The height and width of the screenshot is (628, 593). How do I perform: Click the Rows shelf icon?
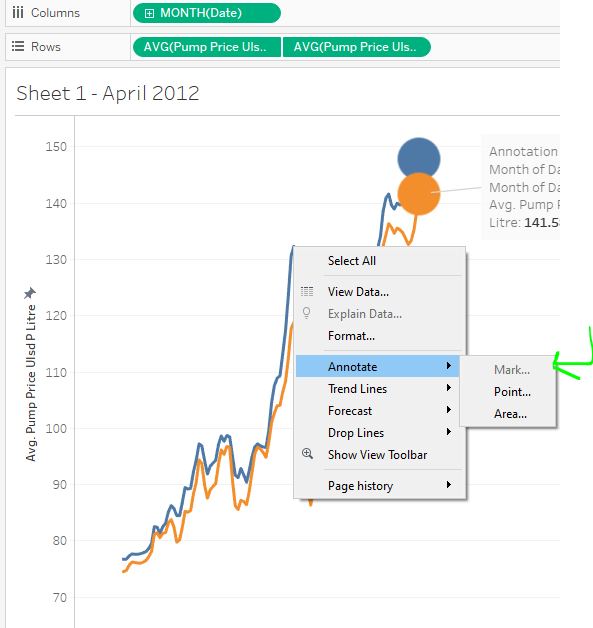[18, 46]
